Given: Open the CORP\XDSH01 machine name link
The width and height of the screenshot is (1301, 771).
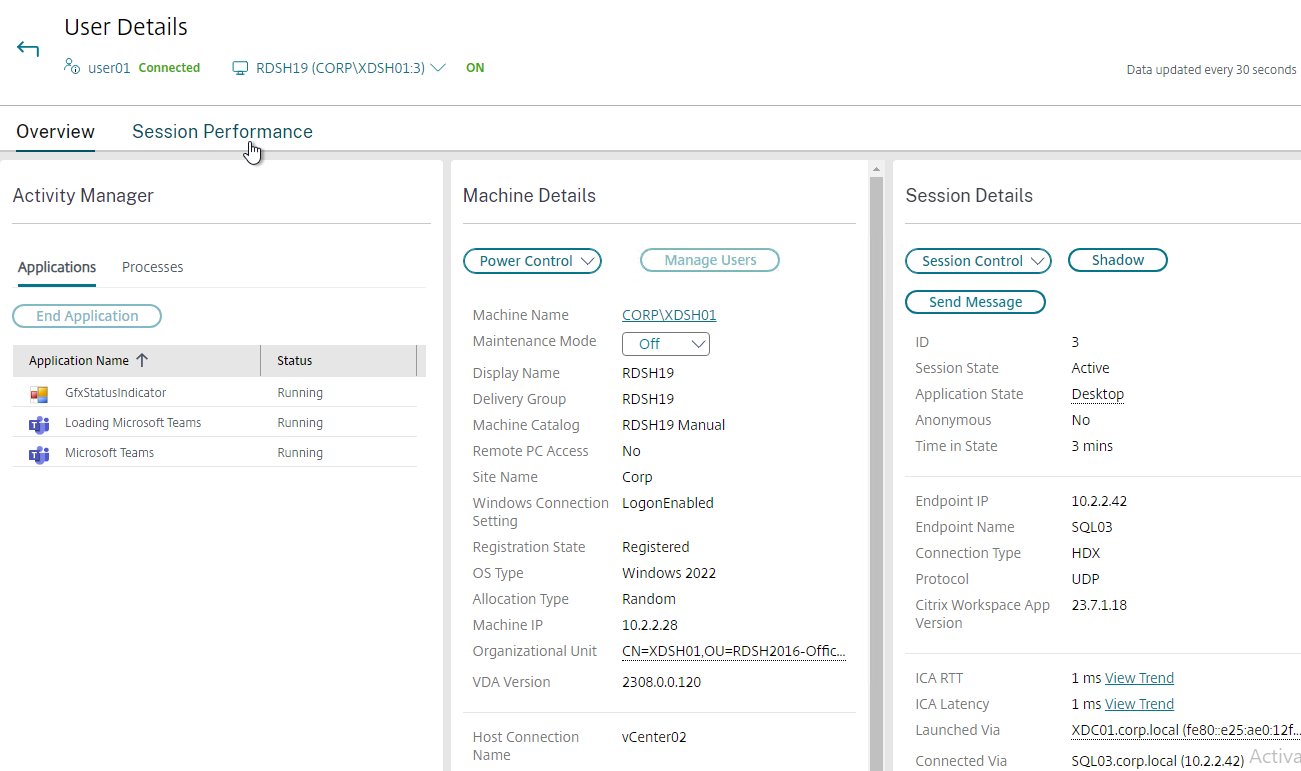Looking at the screenshot, I should (669, 315).
